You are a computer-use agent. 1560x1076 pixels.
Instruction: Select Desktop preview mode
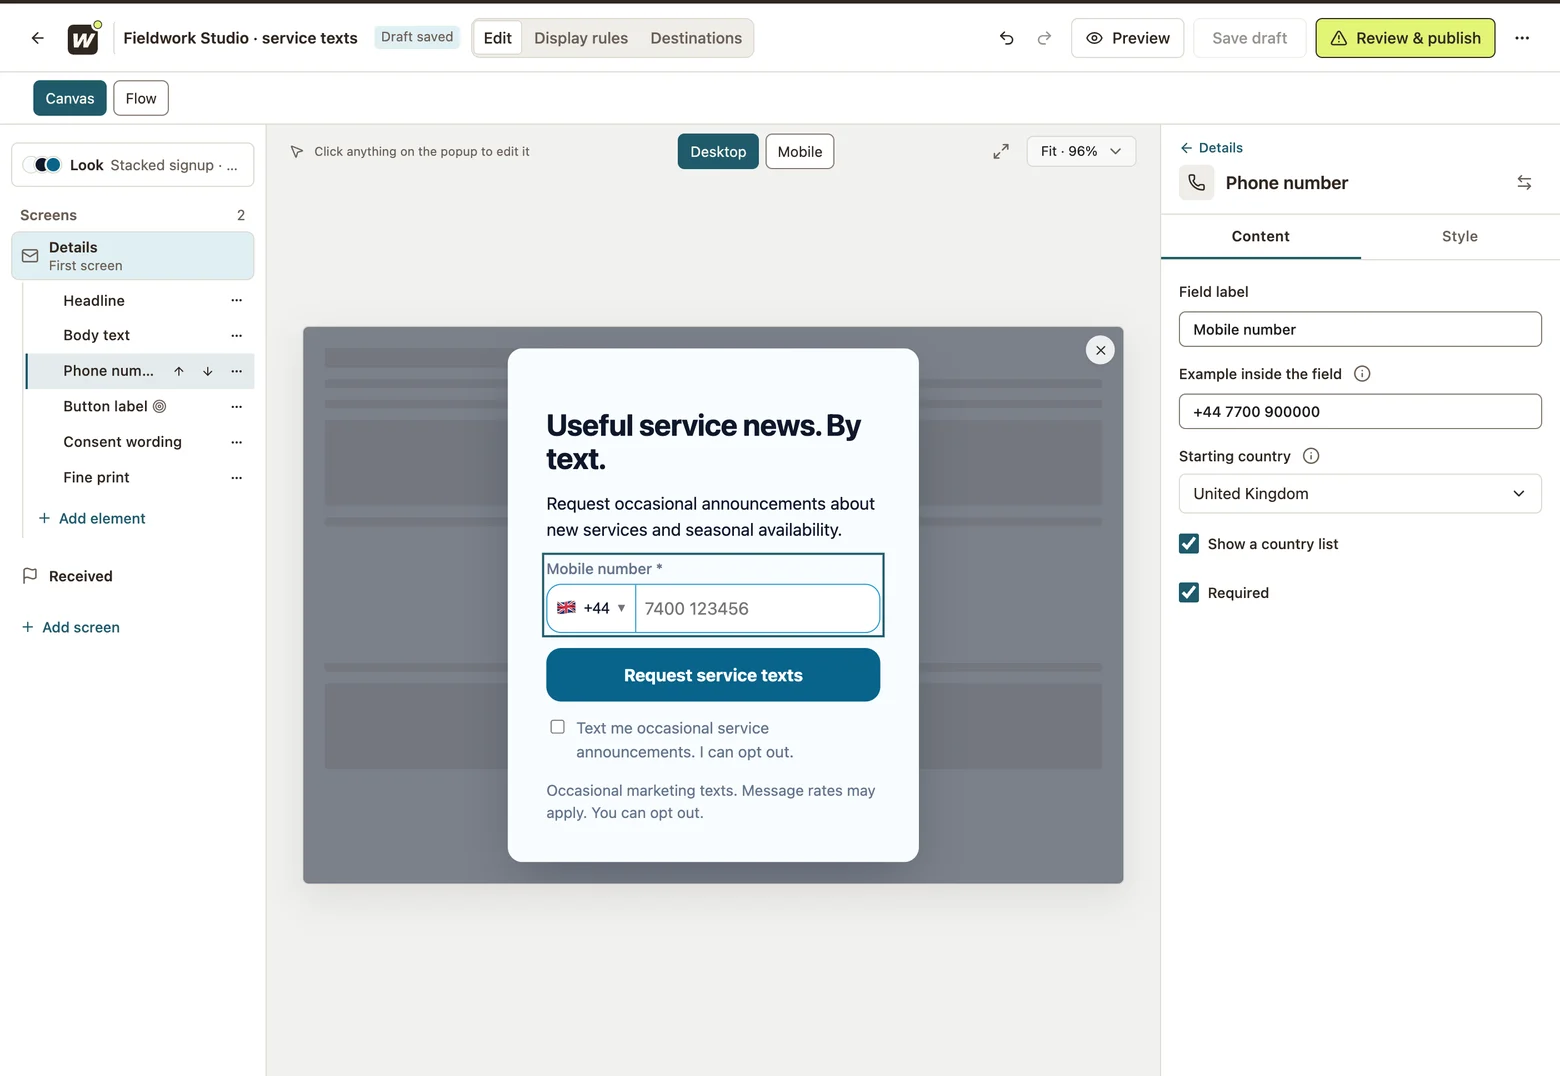coord(718,152)
